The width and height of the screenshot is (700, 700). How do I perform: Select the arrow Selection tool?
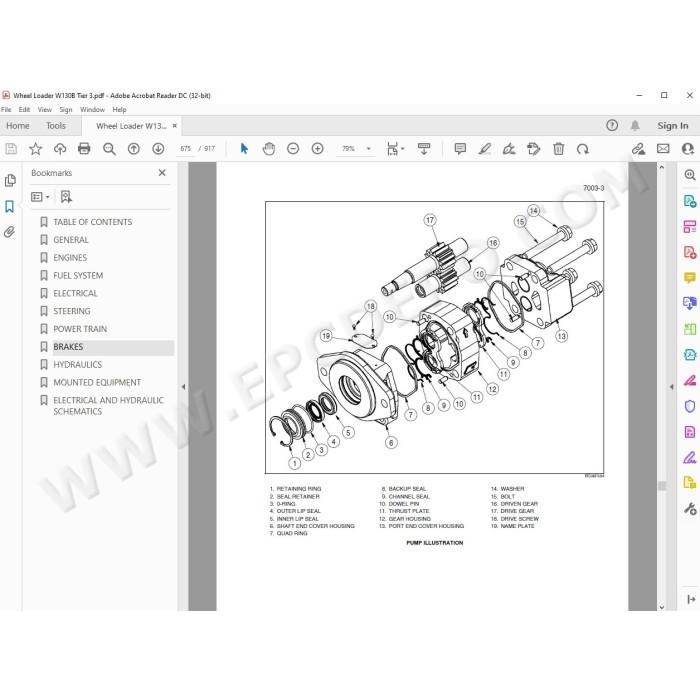click(x=244, y=149)
